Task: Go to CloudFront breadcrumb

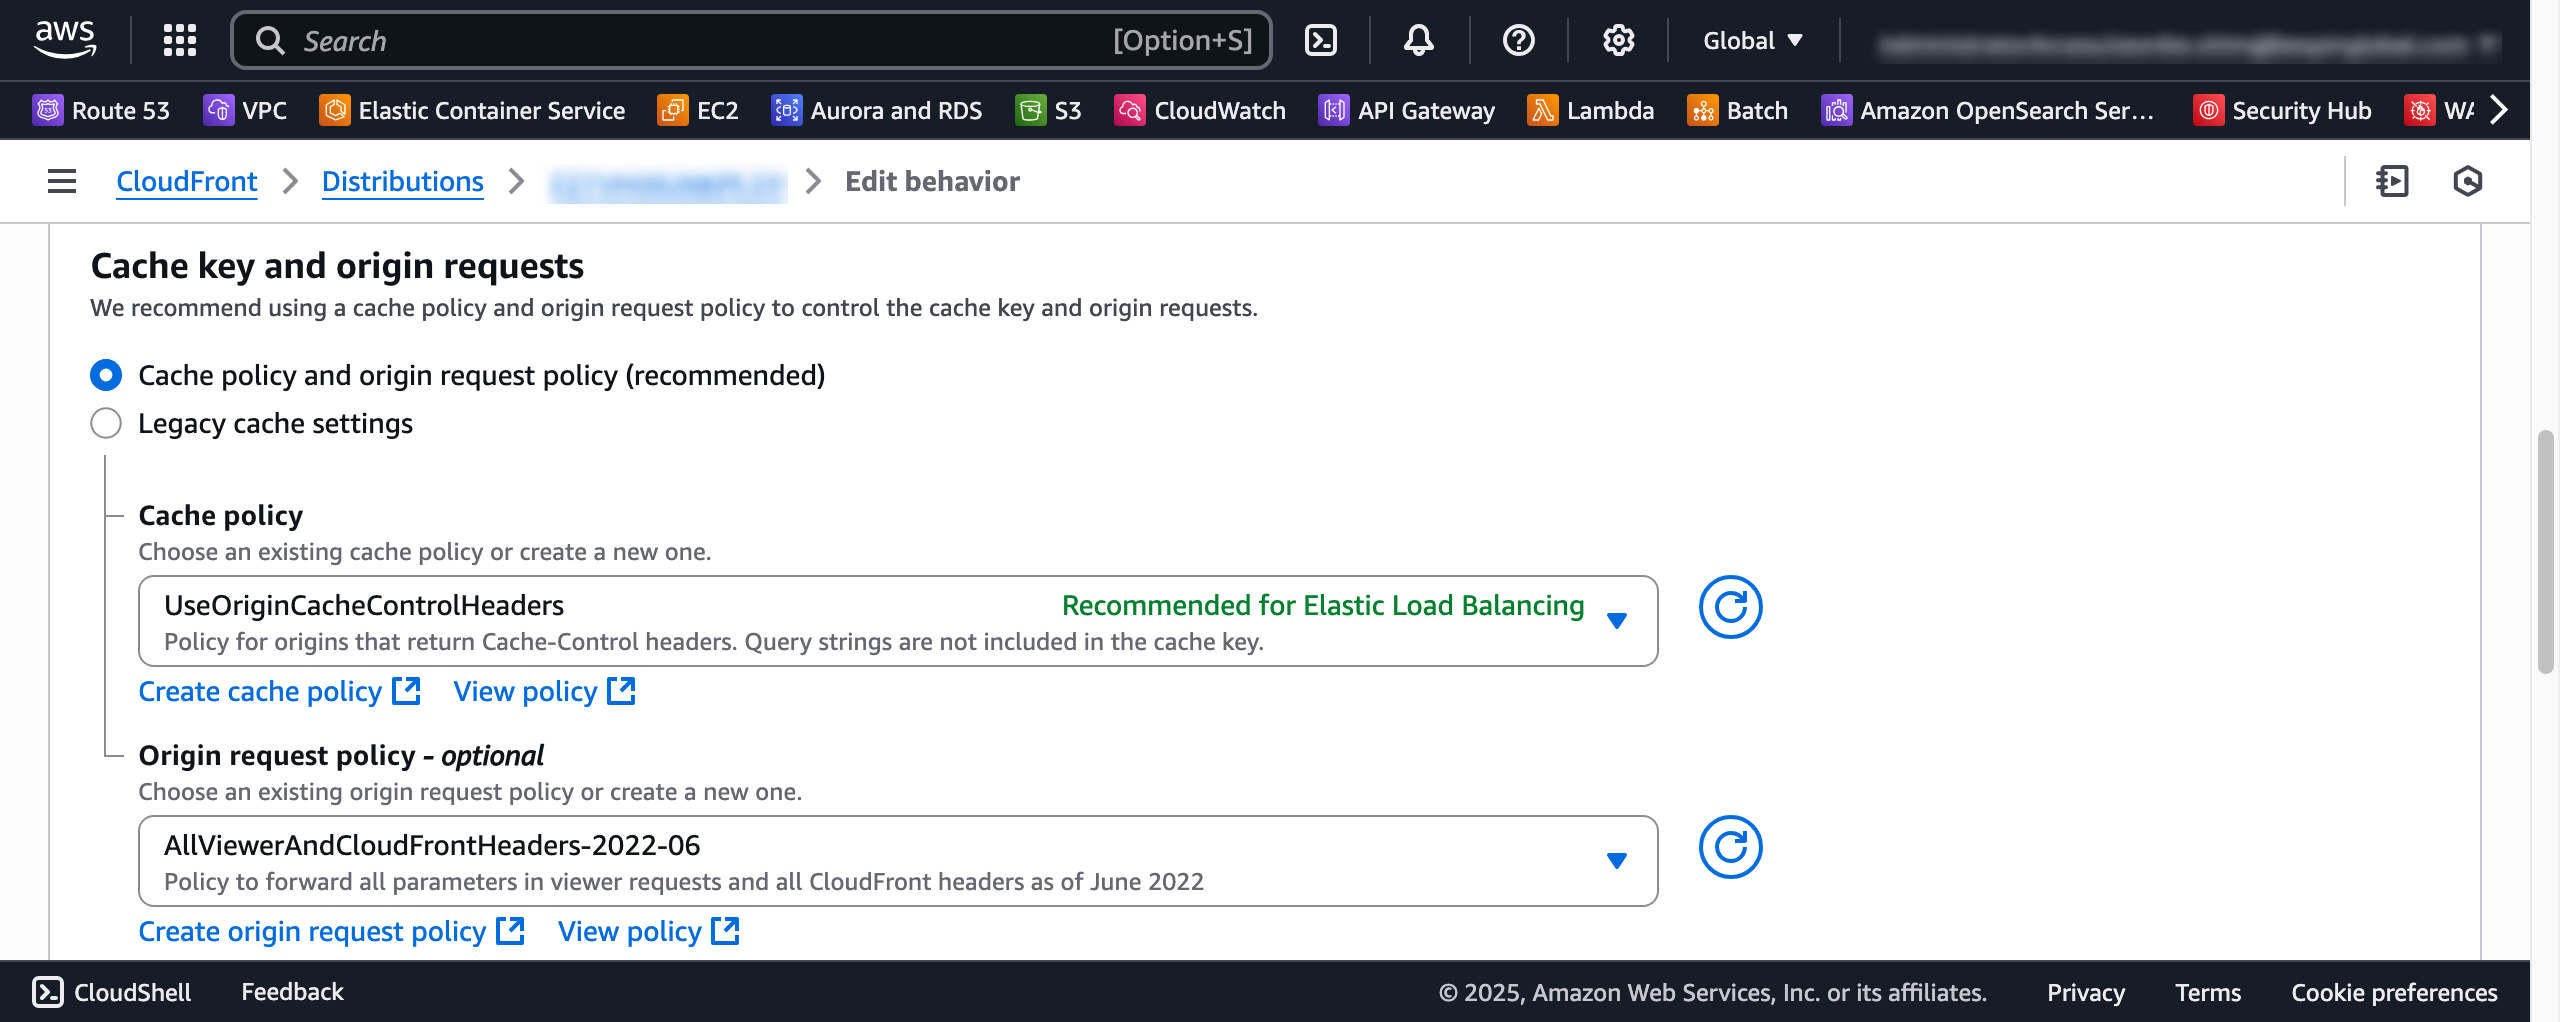Action: 187,181
